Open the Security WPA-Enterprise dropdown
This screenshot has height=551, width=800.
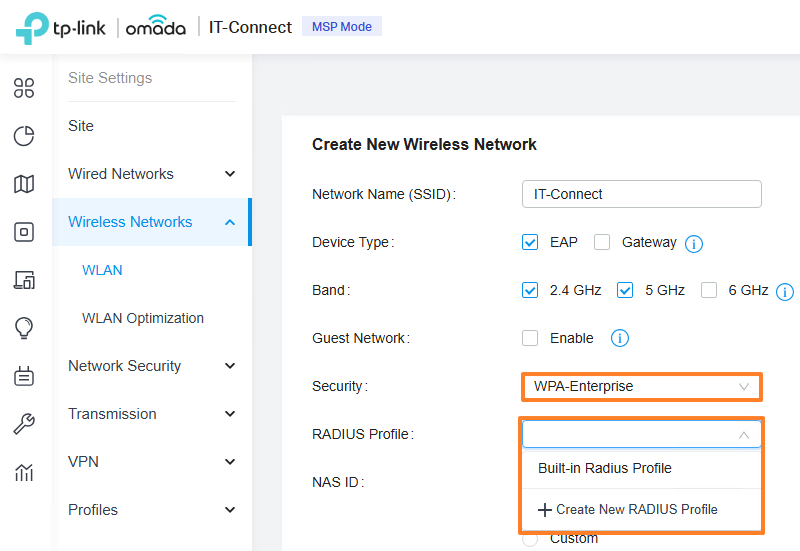[642, 386]
